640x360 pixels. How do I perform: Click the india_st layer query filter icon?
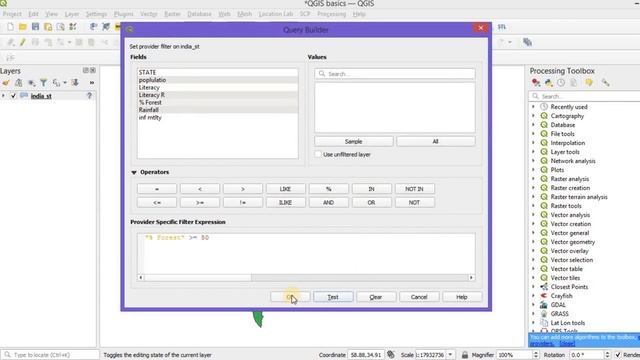[x=89, y=96]
